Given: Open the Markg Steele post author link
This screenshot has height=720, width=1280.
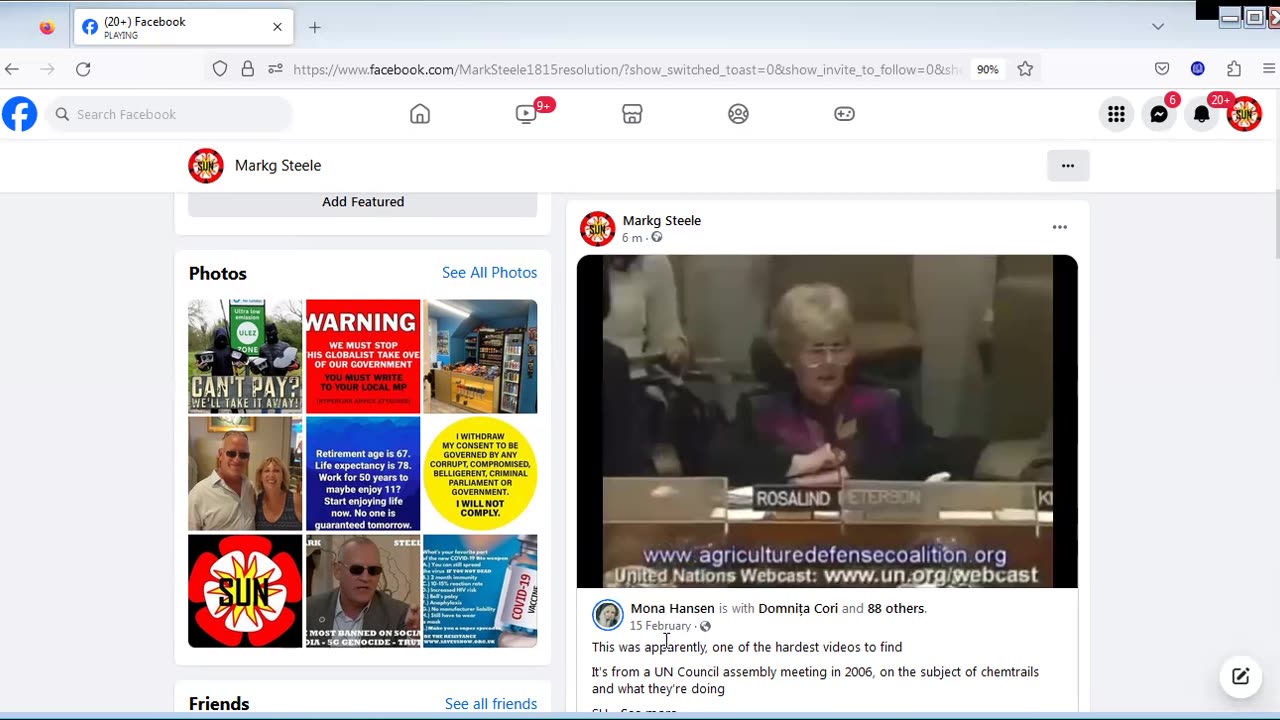Looking at the screenshot, I should pos(662,220).
